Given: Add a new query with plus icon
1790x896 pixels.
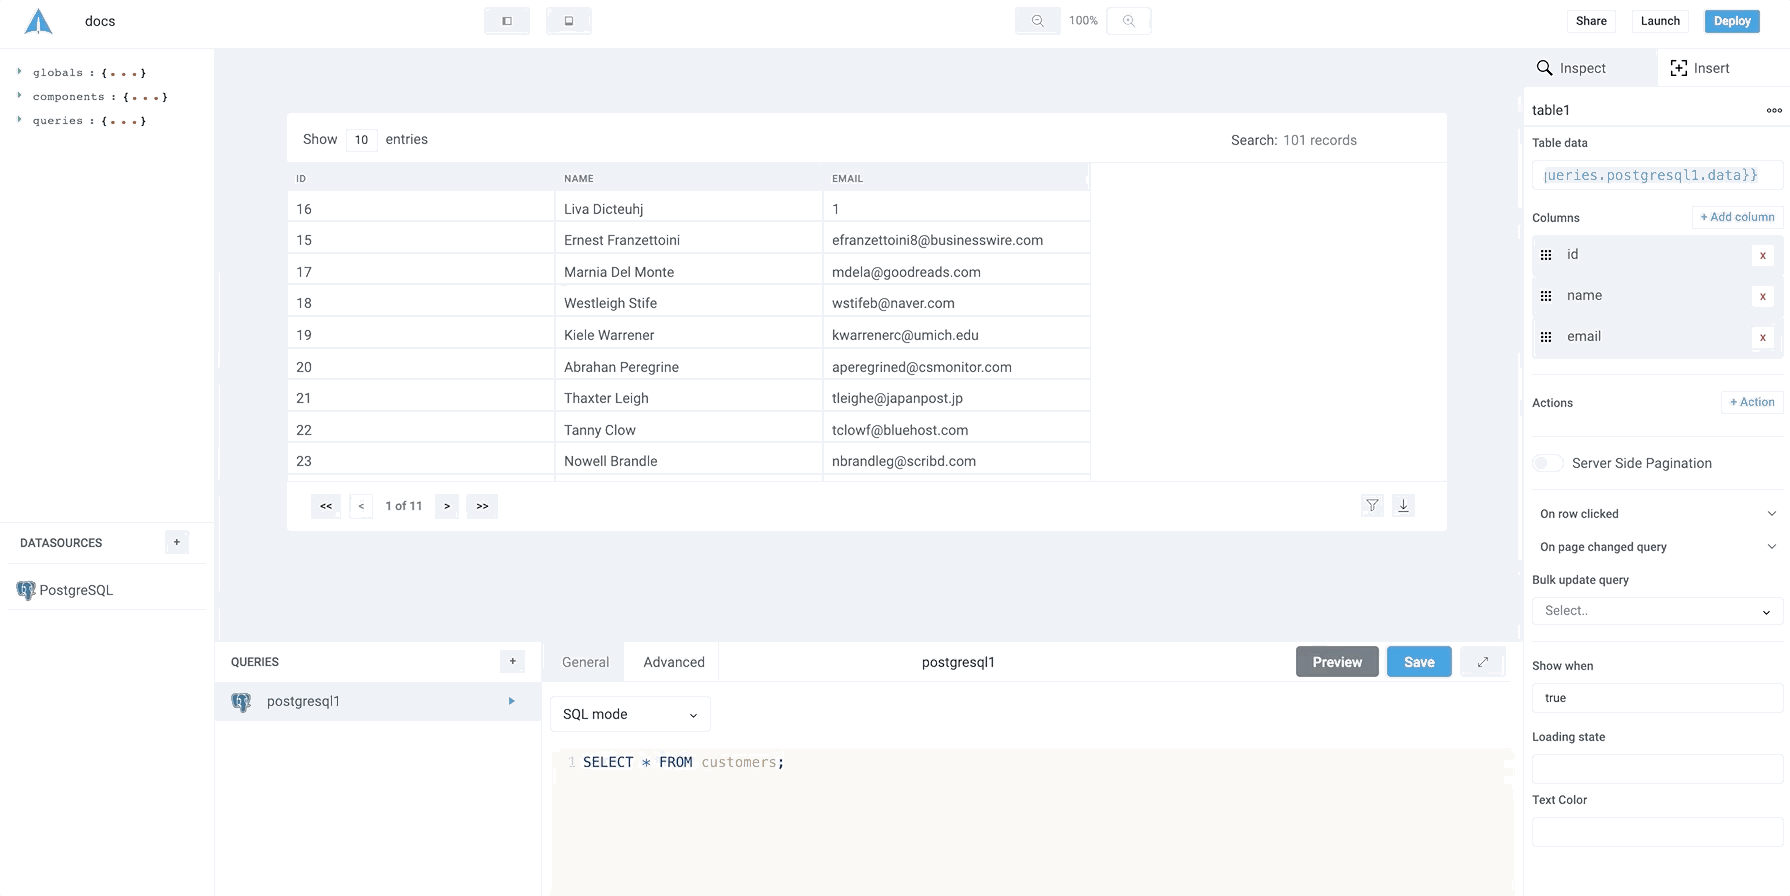Looking at the screenshot, I should point(512,661).
